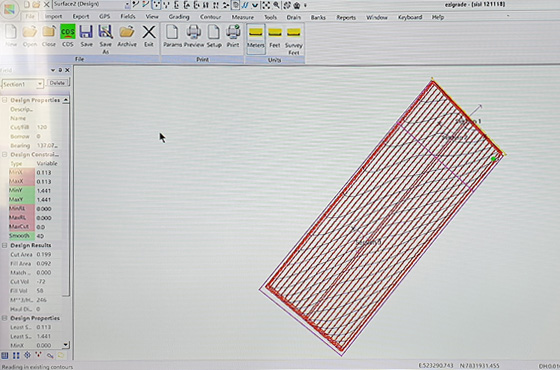Click the Smooth value 40
This screenshot has height=370, width=560.
pos(40,236)
